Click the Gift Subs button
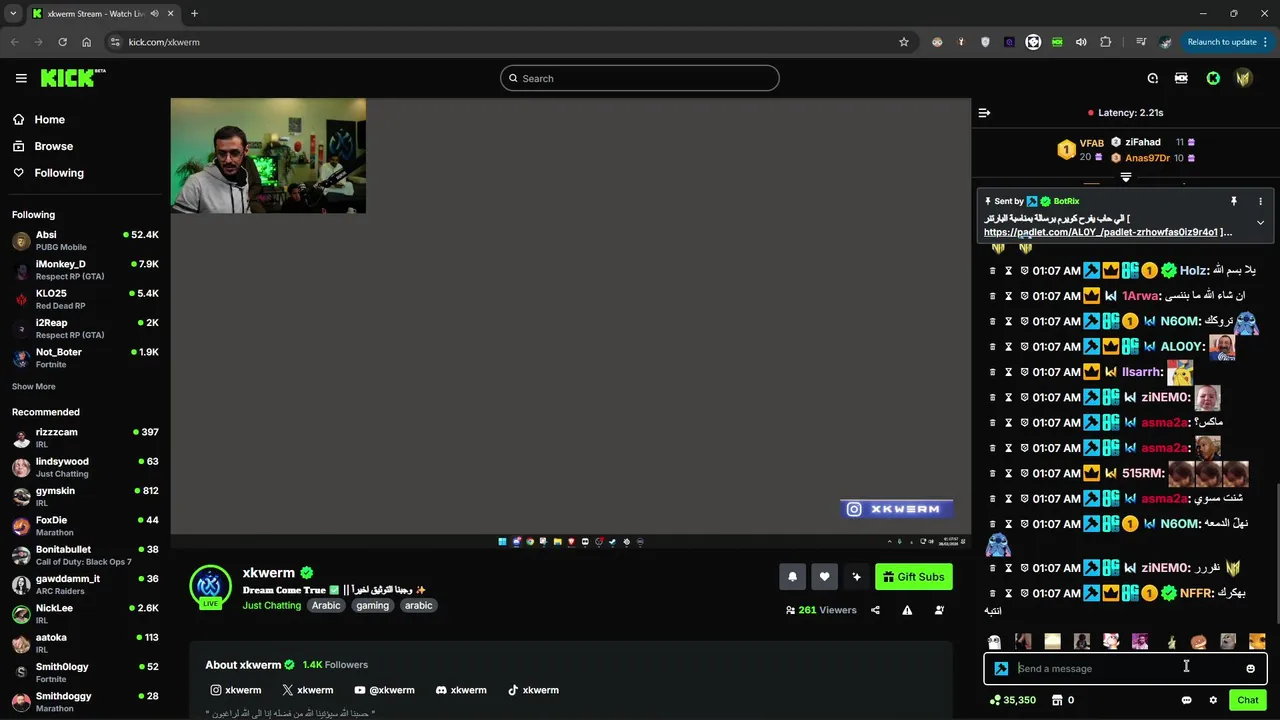This screenshot has height=720, width=1280. pyautogui.click(x=914, y=577)
